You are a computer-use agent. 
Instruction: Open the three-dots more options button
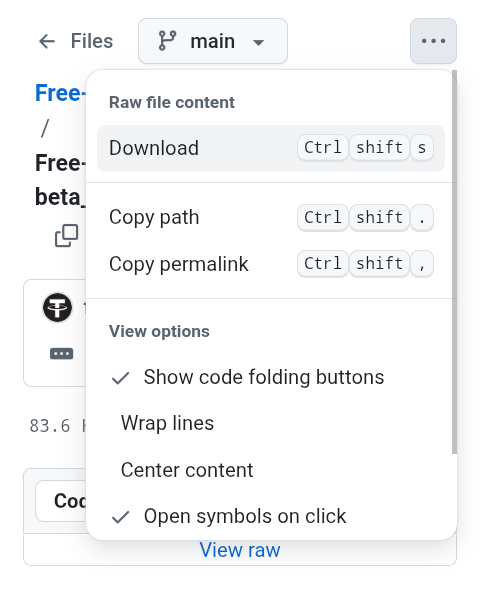(433, 41)
